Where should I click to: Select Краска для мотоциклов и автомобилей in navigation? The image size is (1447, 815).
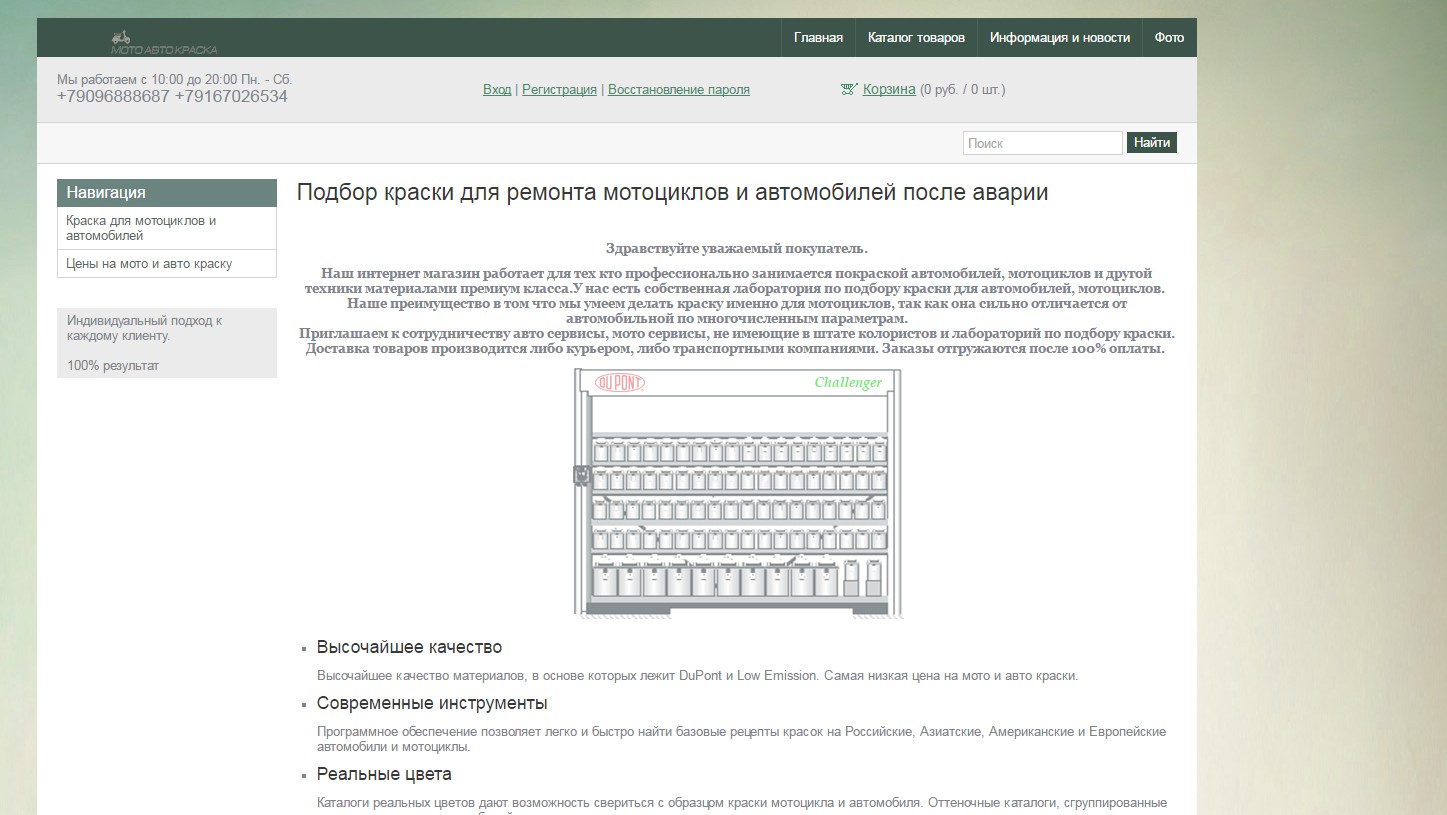tap(167, 228)
